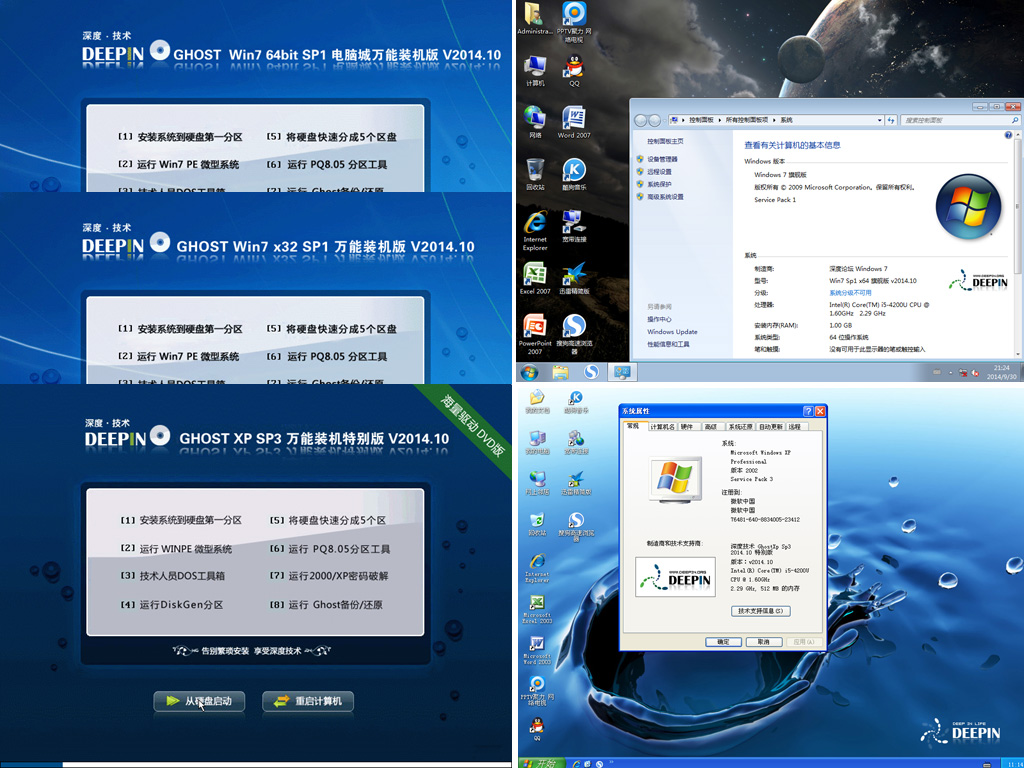
Task: Open 性能信息和工具 link in sidebar
Action: coord(668,344)
